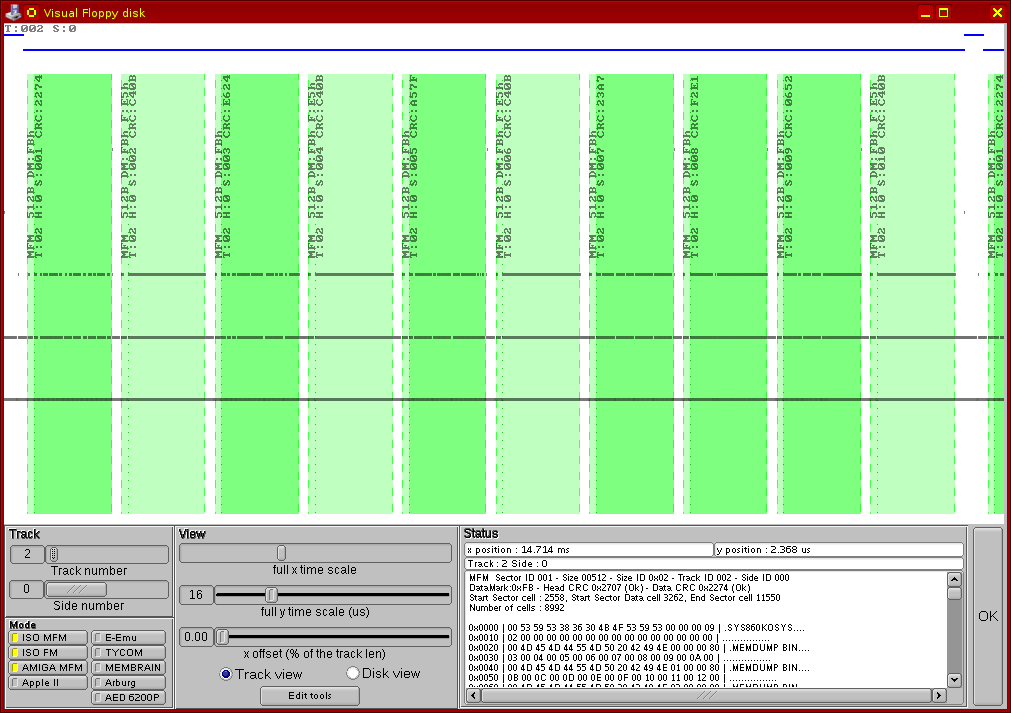This screenshot has width=1011, height=713.
Task: Enable Arburg format mode
Action: [x=129, y=683]
